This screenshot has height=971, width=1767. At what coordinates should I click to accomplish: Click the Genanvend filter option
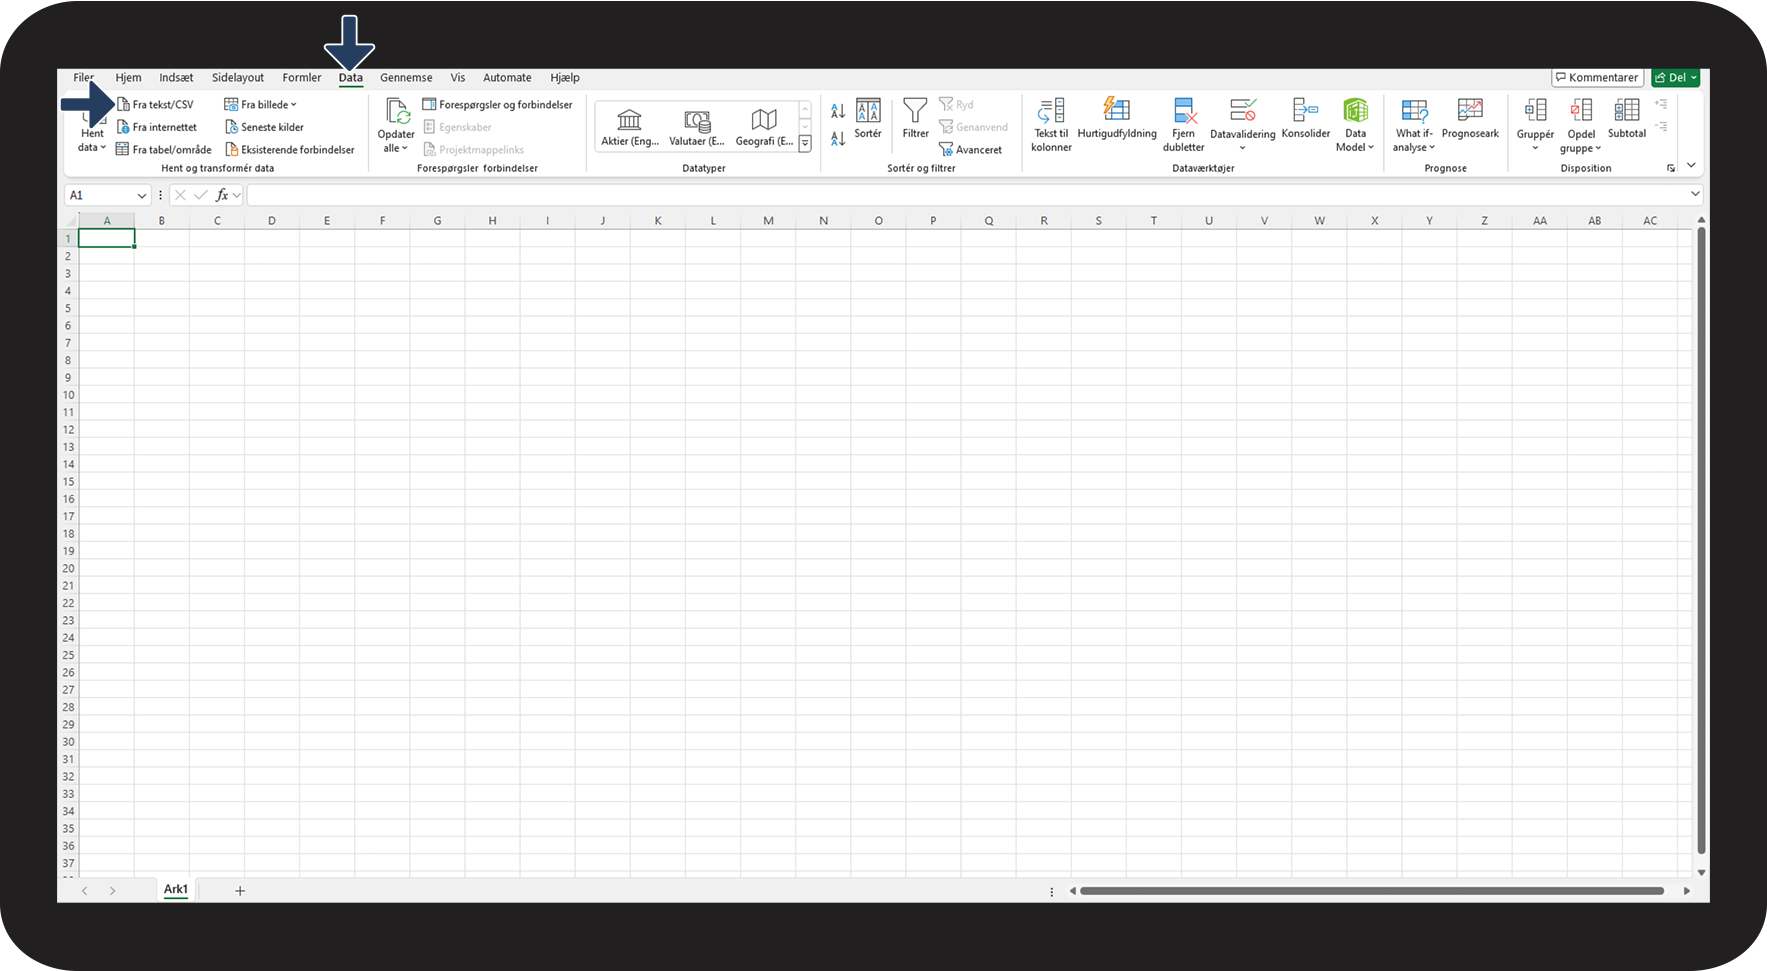click(973, 127)
